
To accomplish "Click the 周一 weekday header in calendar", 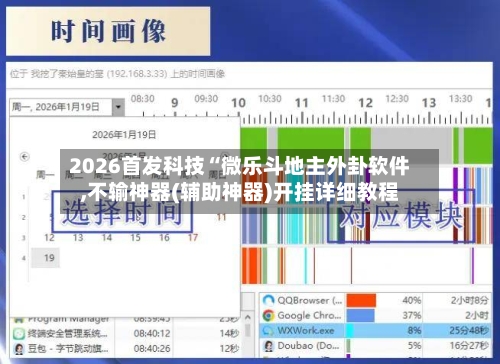I will [45, 175].
